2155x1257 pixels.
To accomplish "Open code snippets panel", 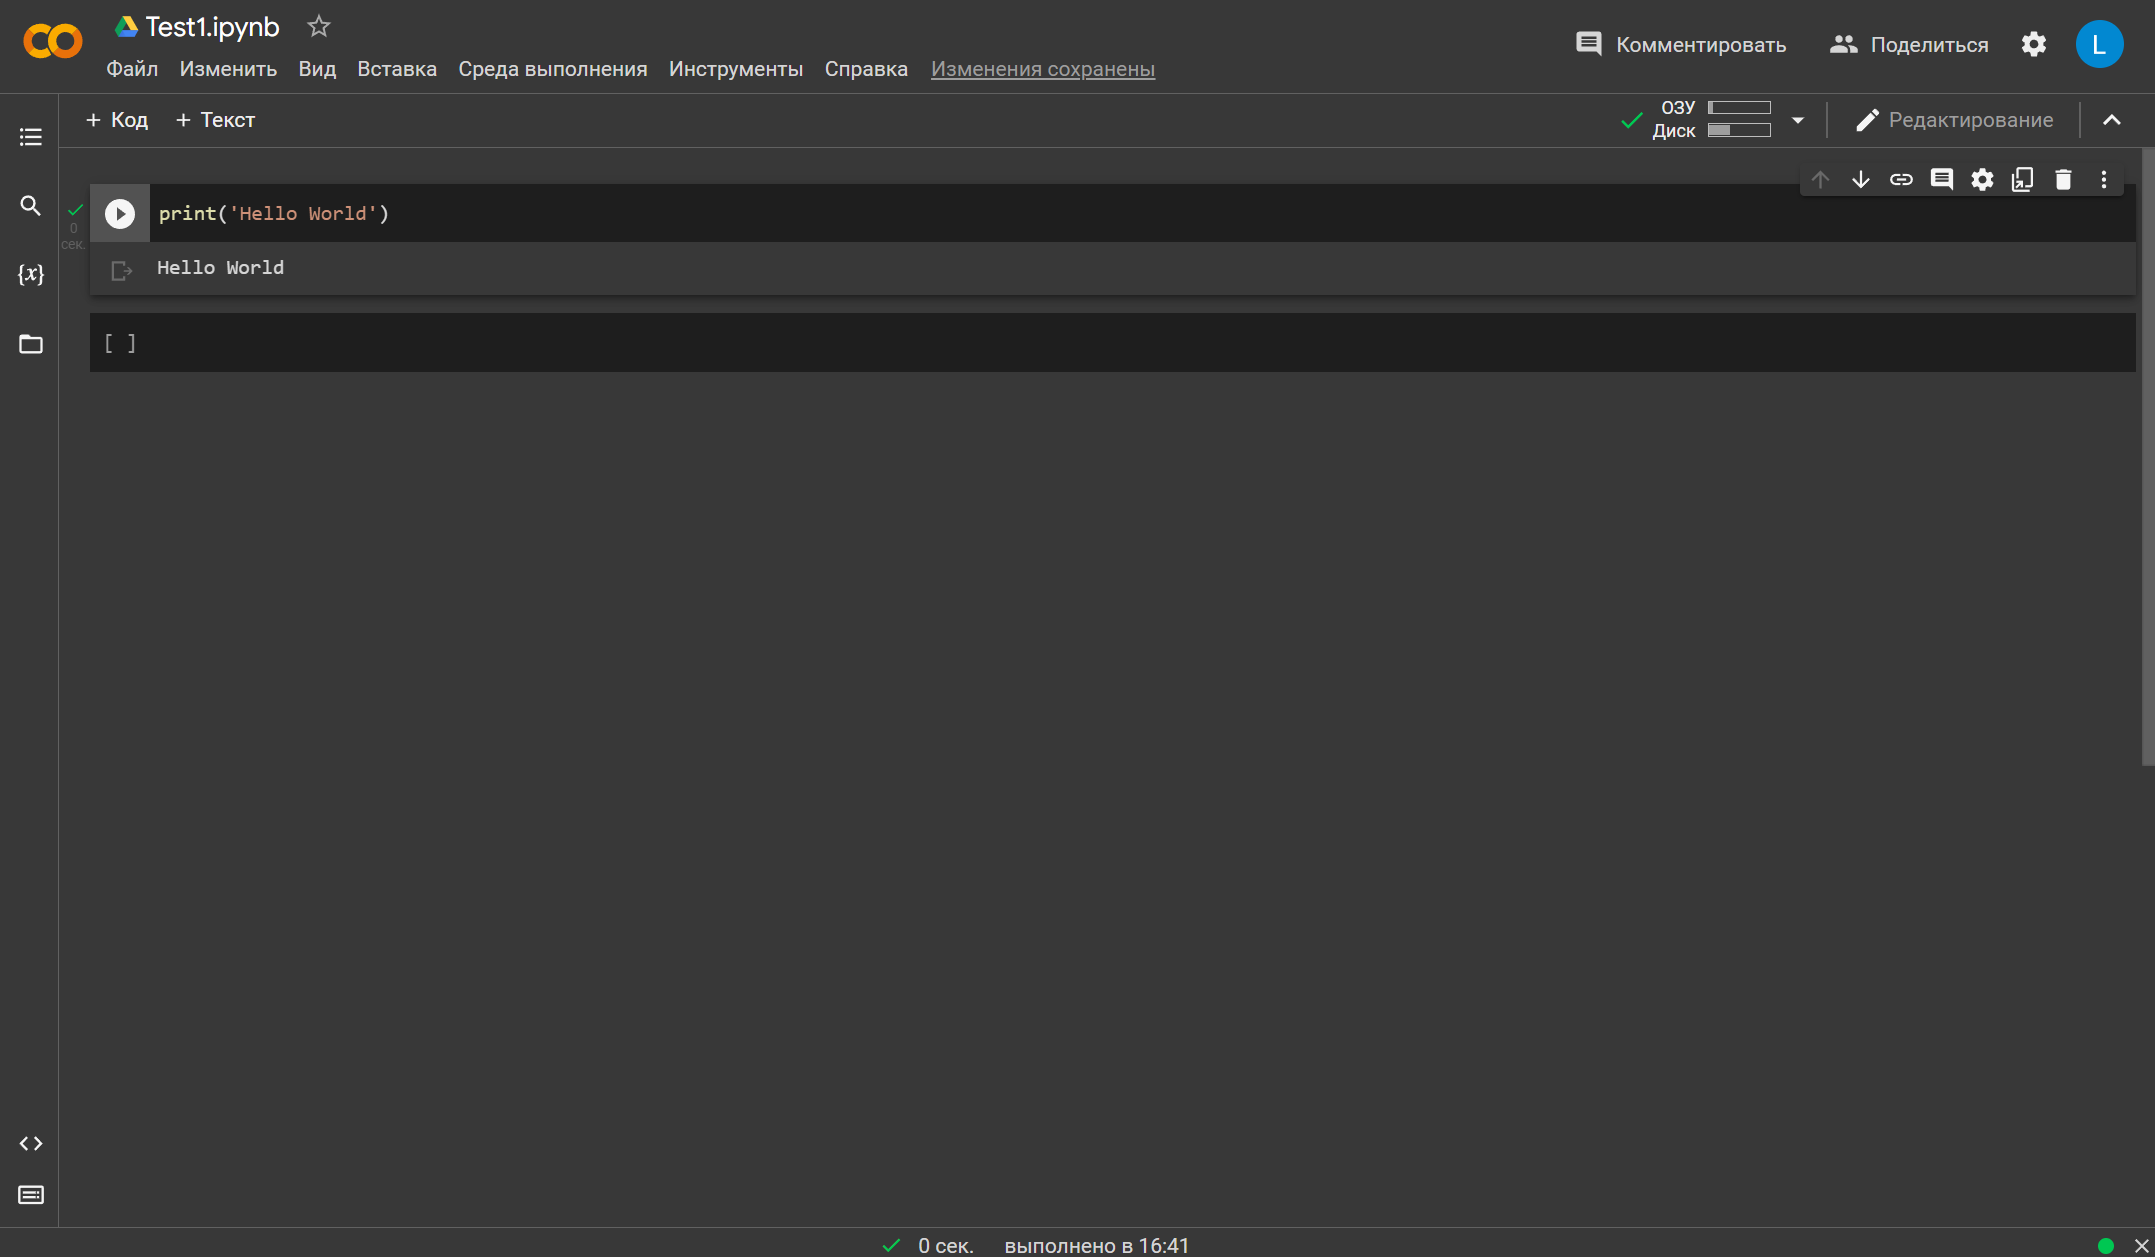I will point(30,1143).
